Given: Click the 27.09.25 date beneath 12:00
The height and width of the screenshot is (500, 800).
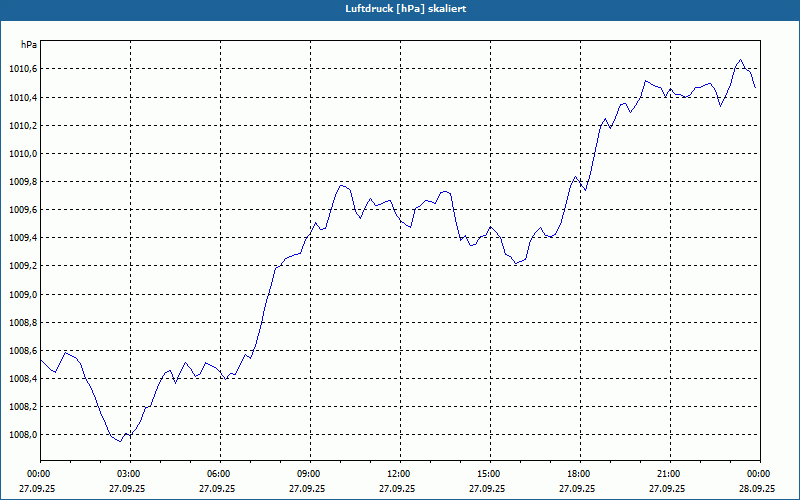Looking at the screenshot, I should pyautogui.click(x=397, y=488).
